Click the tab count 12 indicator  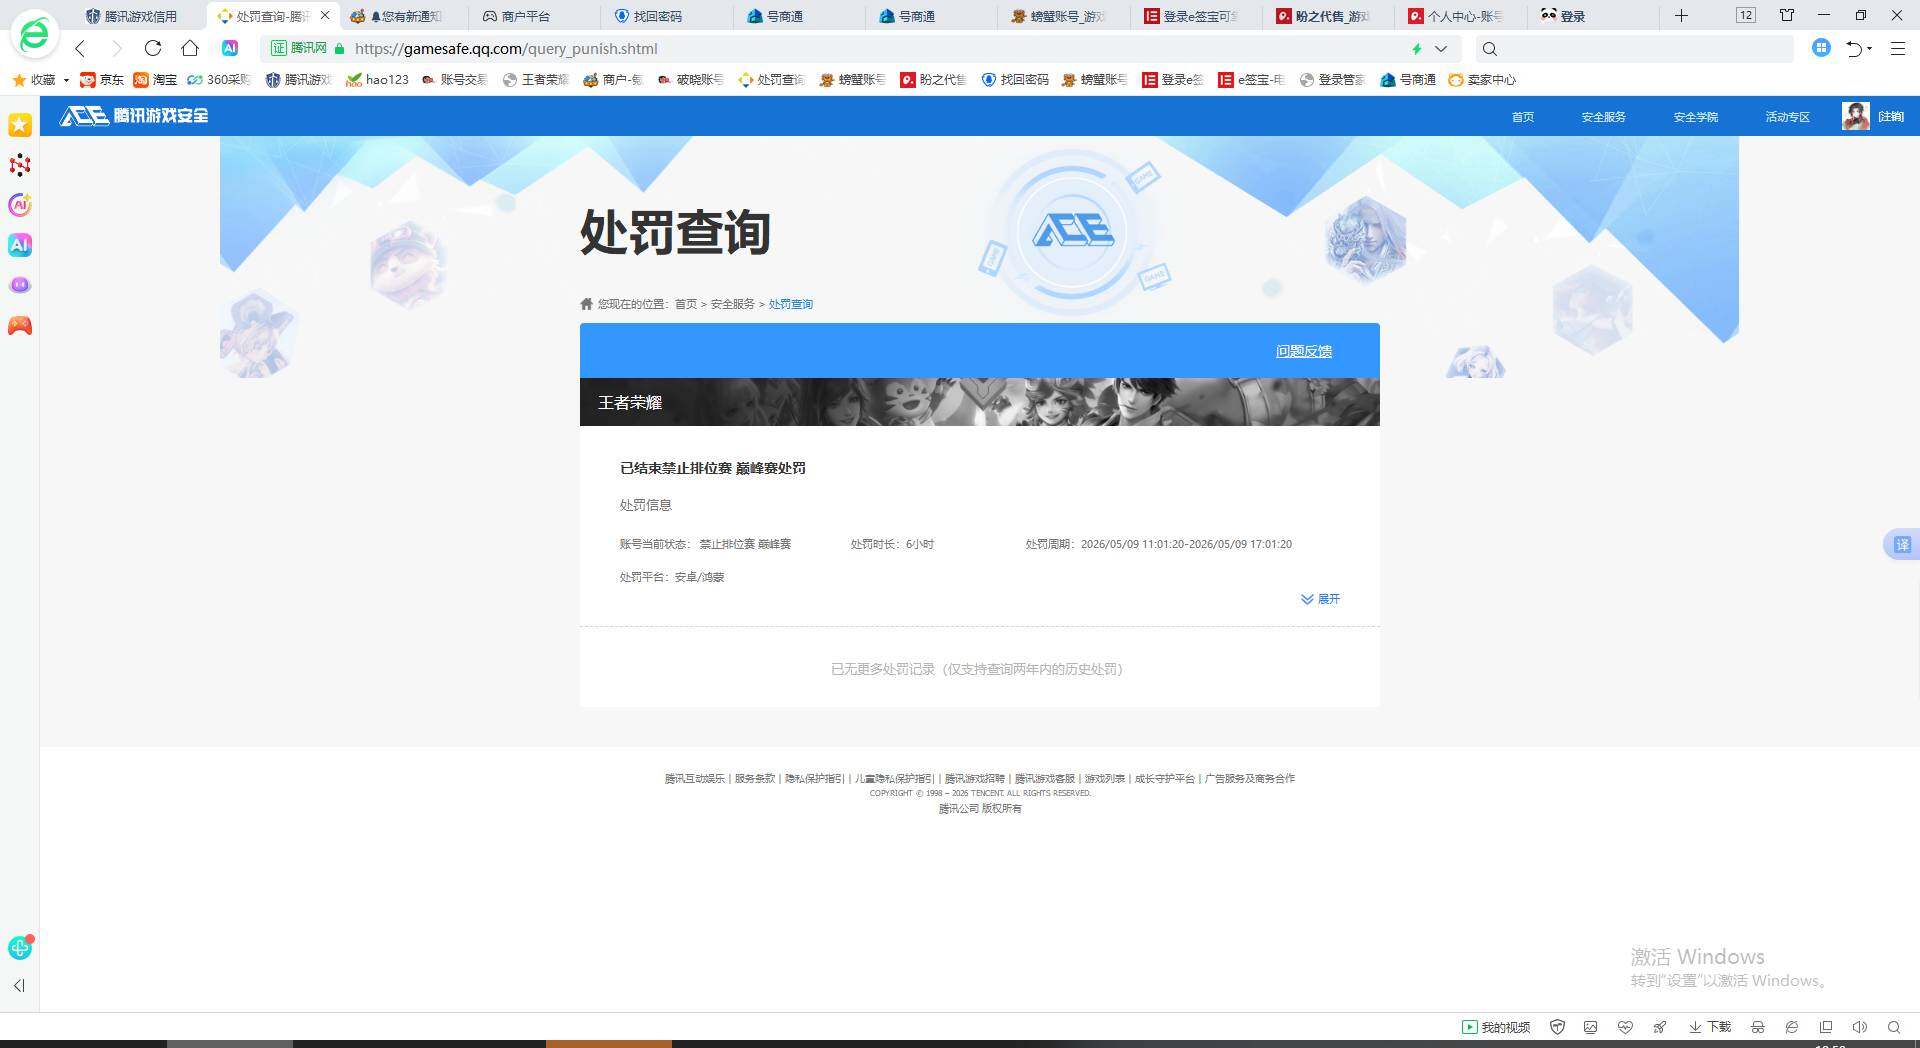(x=1745, y=15)
